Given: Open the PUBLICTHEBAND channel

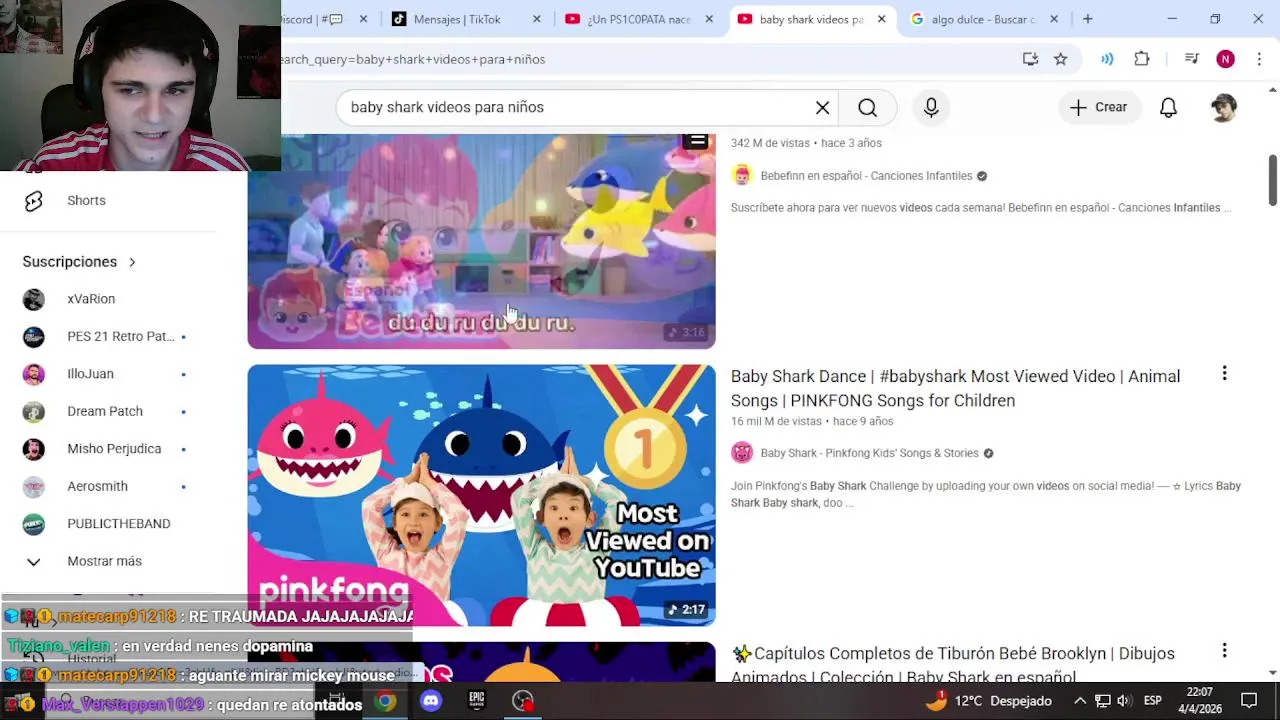Looking at the screenshot, I should coord(118,524).
